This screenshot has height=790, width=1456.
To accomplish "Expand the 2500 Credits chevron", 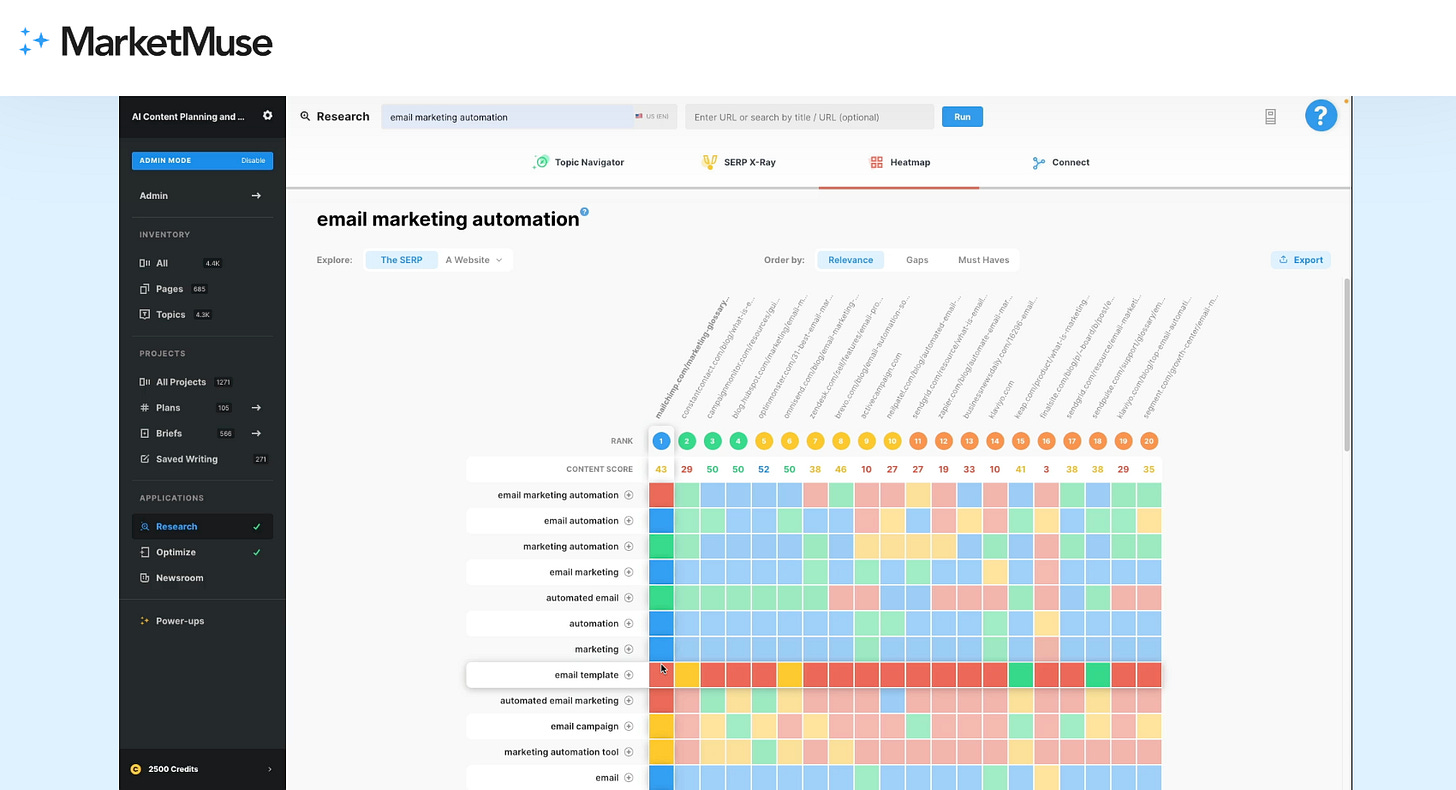I will click(x=269, y=769).
